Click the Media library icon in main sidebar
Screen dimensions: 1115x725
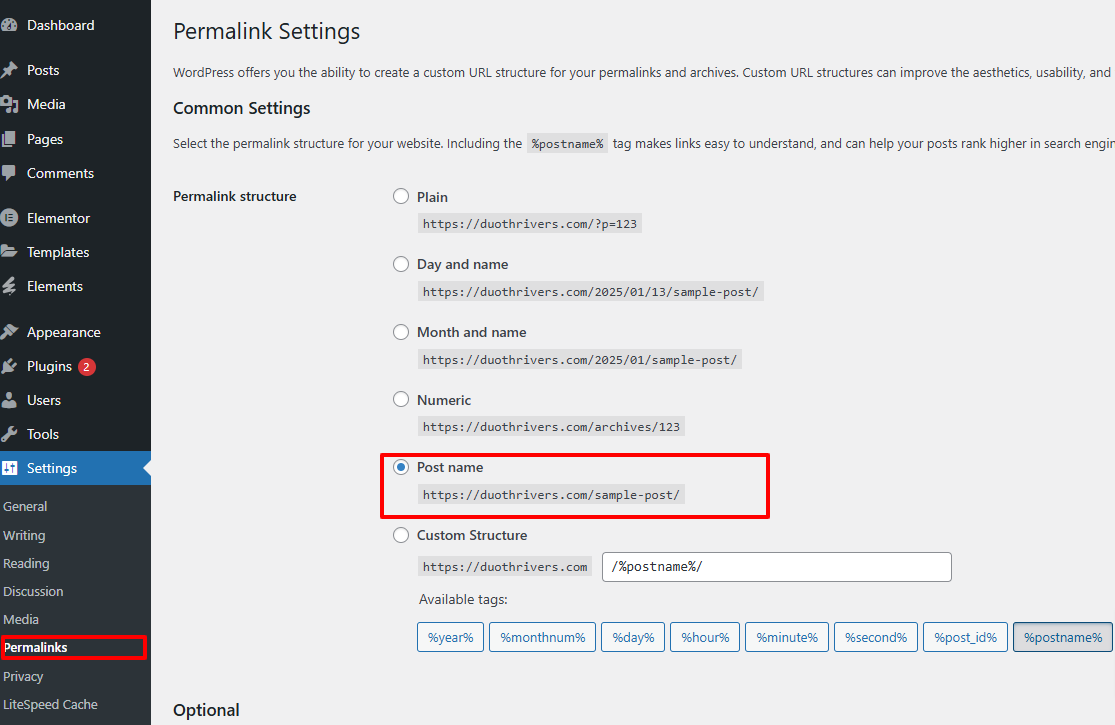9,104
